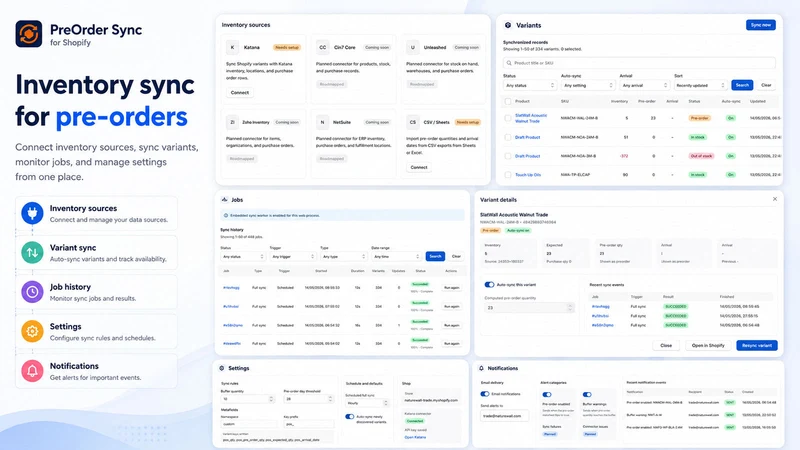800x450 pixels.
Task: Open the Type 'Any type' dropdown
Action: 343,257
